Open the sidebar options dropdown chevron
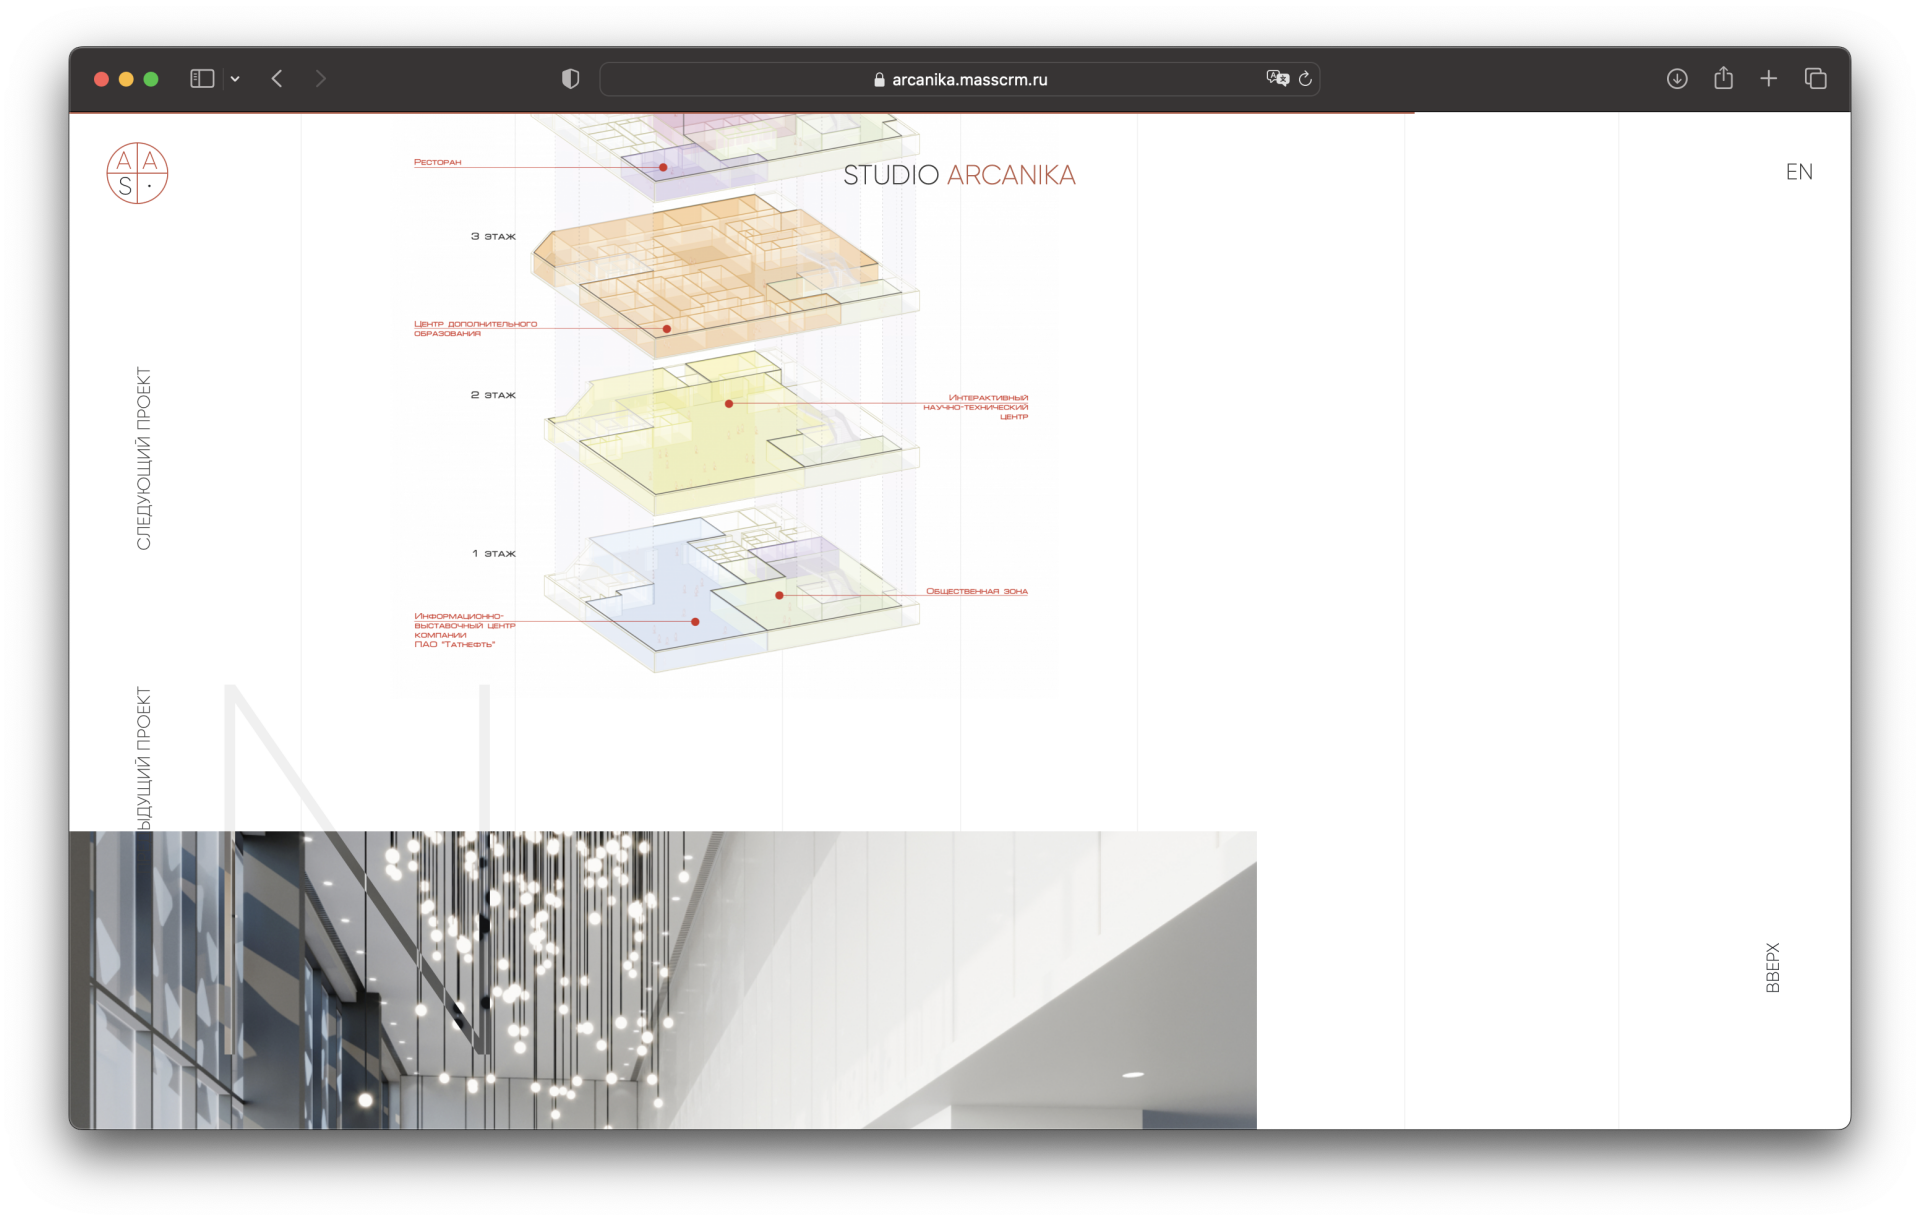The width and height of the screenshot is (1920, 1221). pos(235,79)
